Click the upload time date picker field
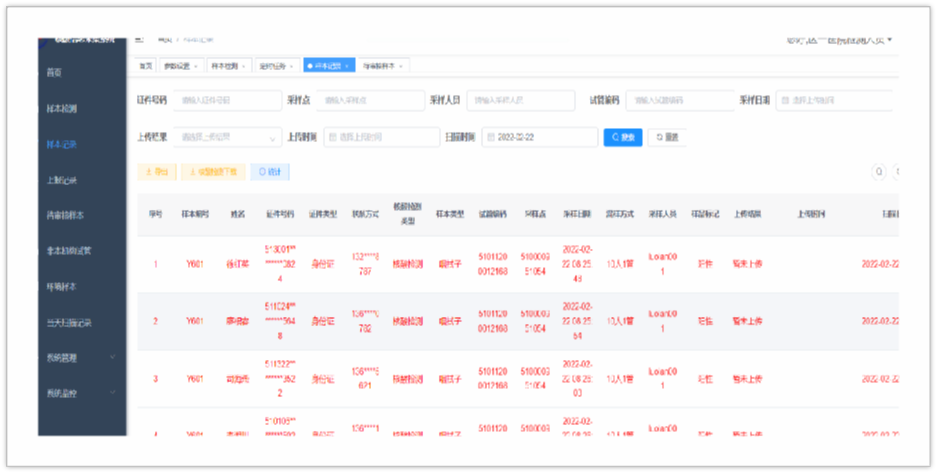 tap(380, 137)
